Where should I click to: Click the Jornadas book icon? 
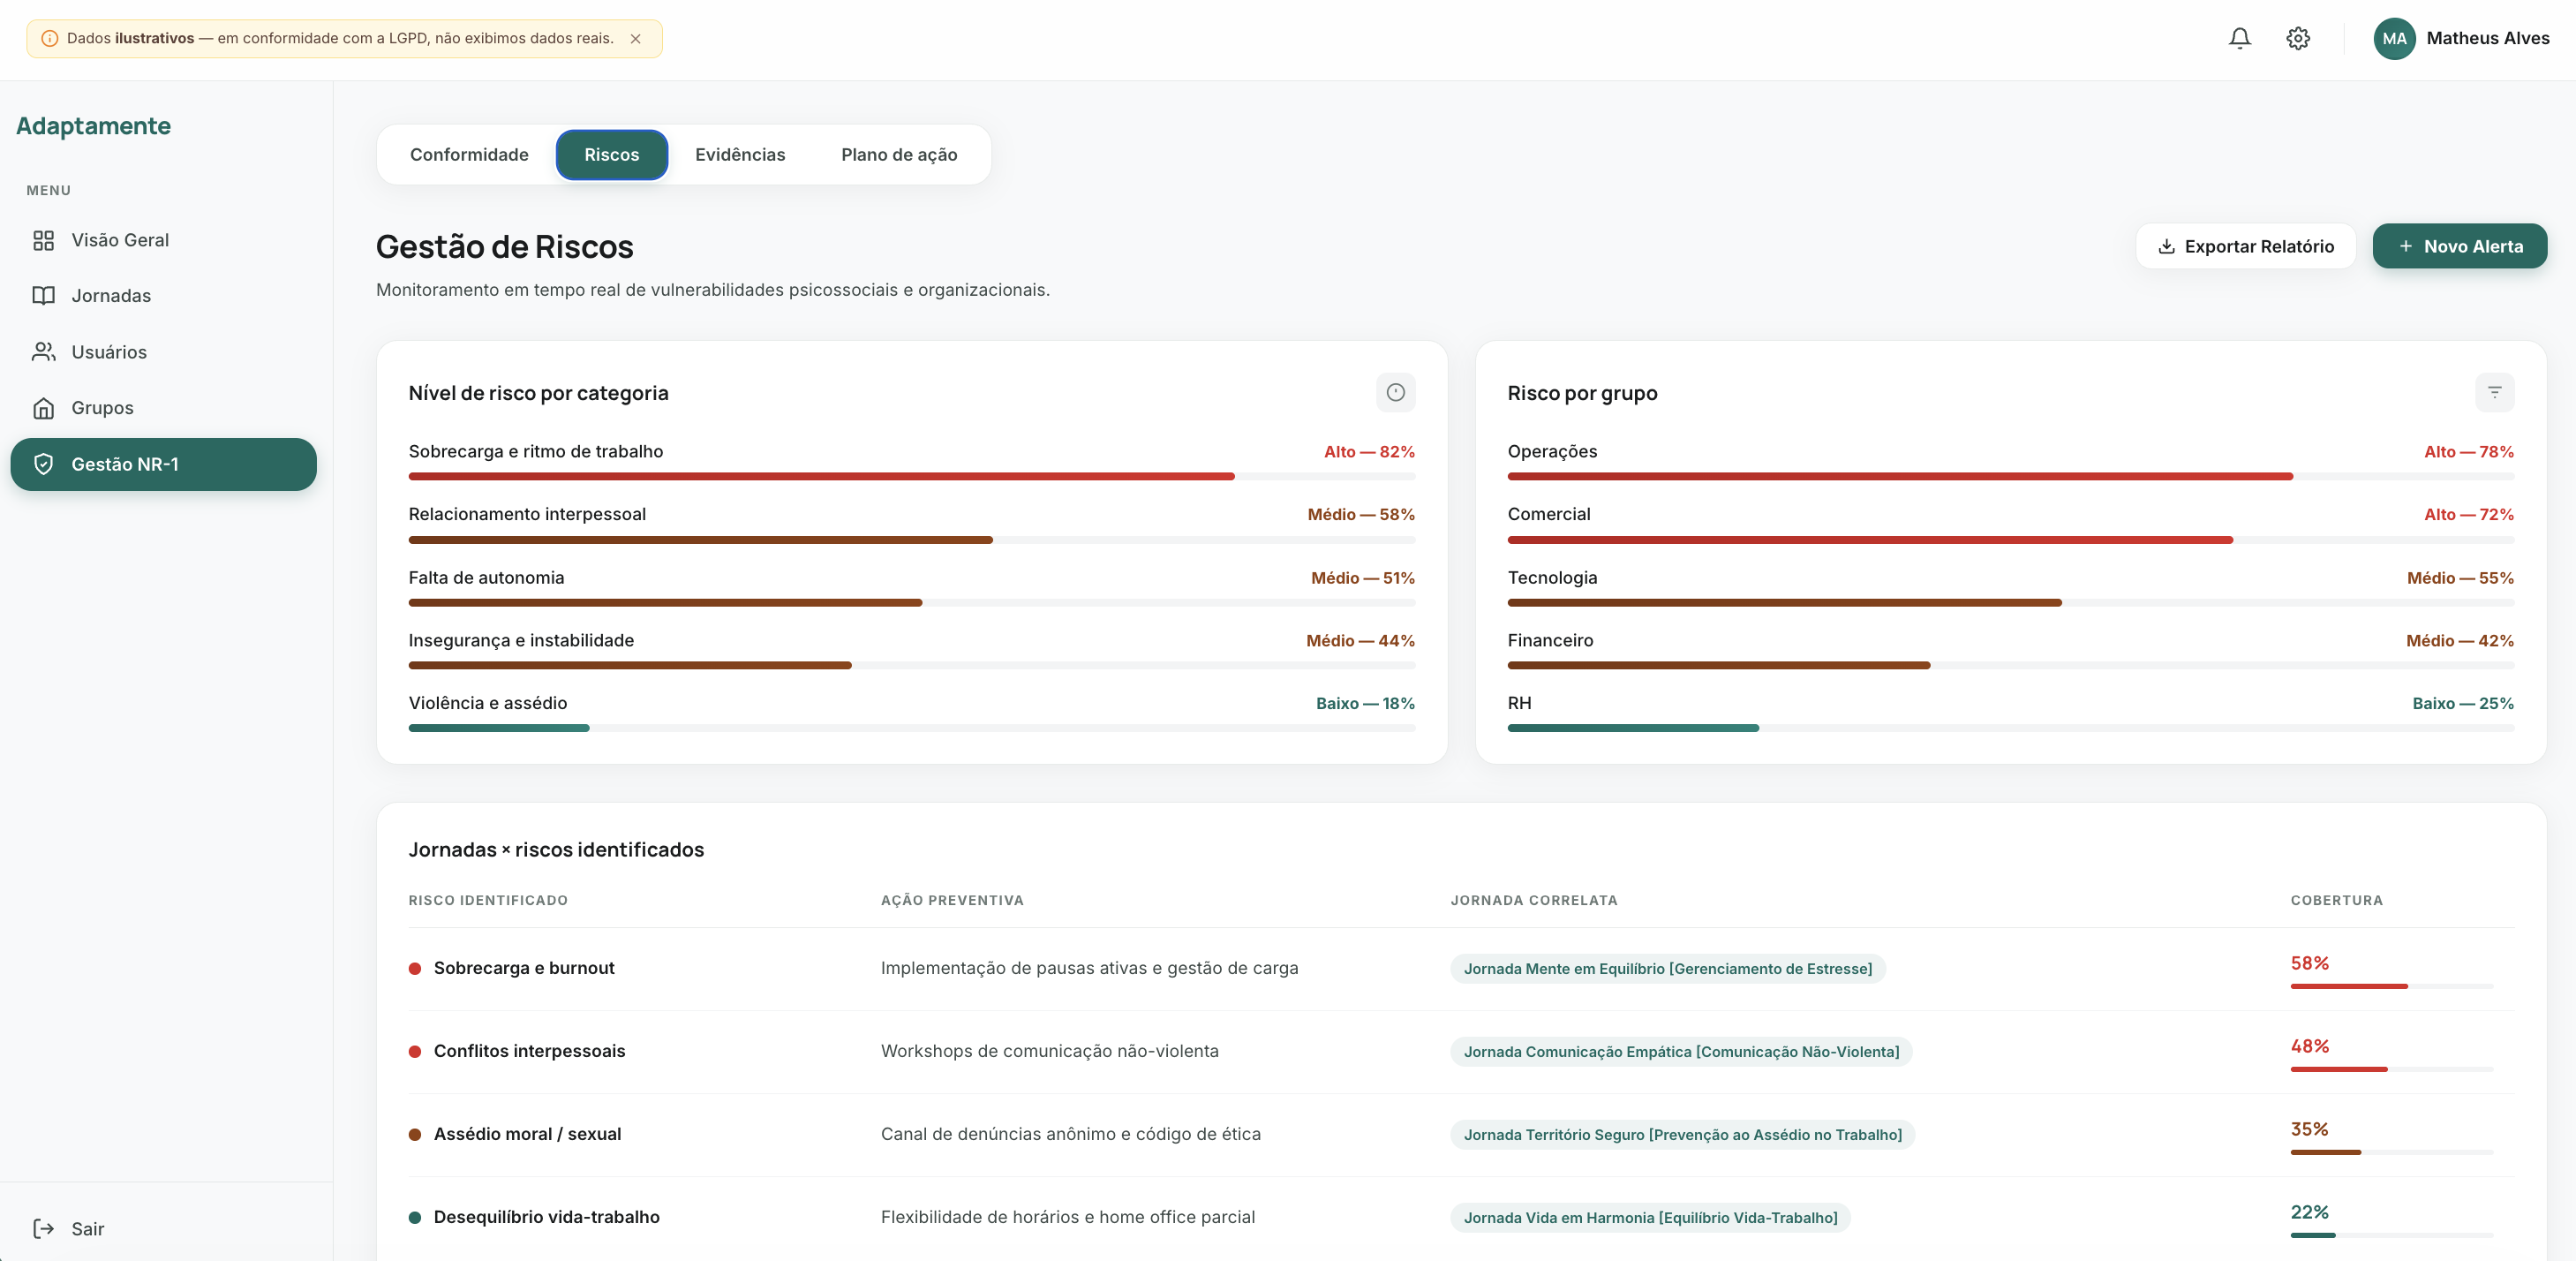coord(43,296)
